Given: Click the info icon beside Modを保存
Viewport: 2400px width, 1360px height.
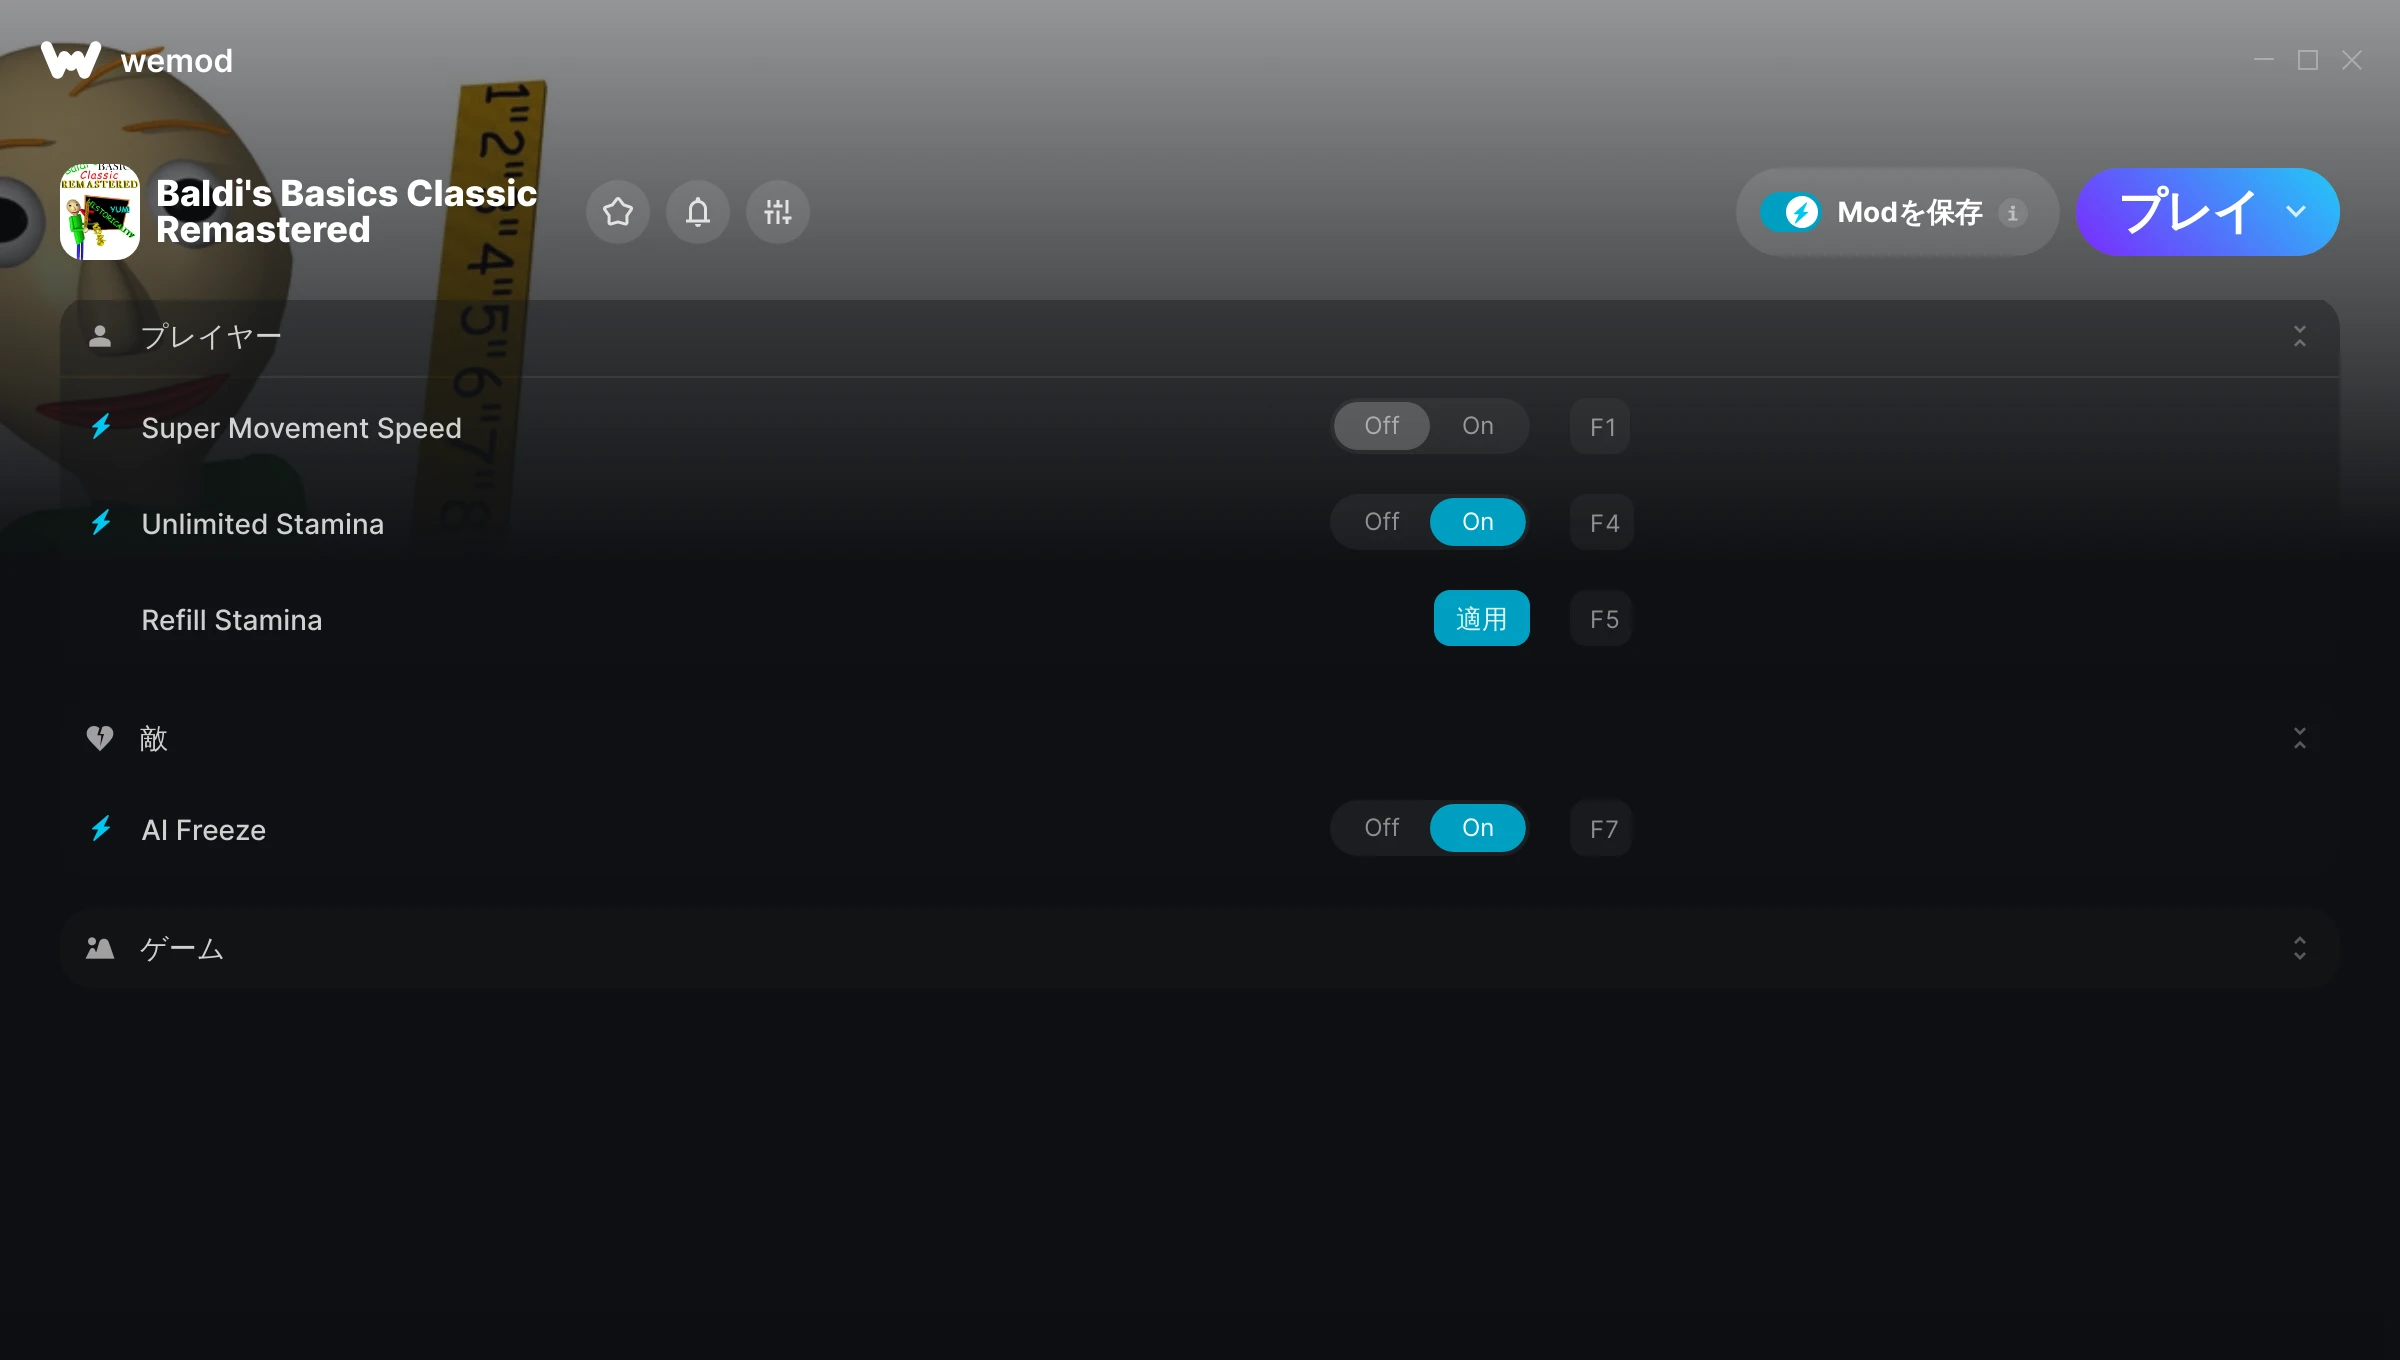Looking at the screenshot, I should point(2013,213).
